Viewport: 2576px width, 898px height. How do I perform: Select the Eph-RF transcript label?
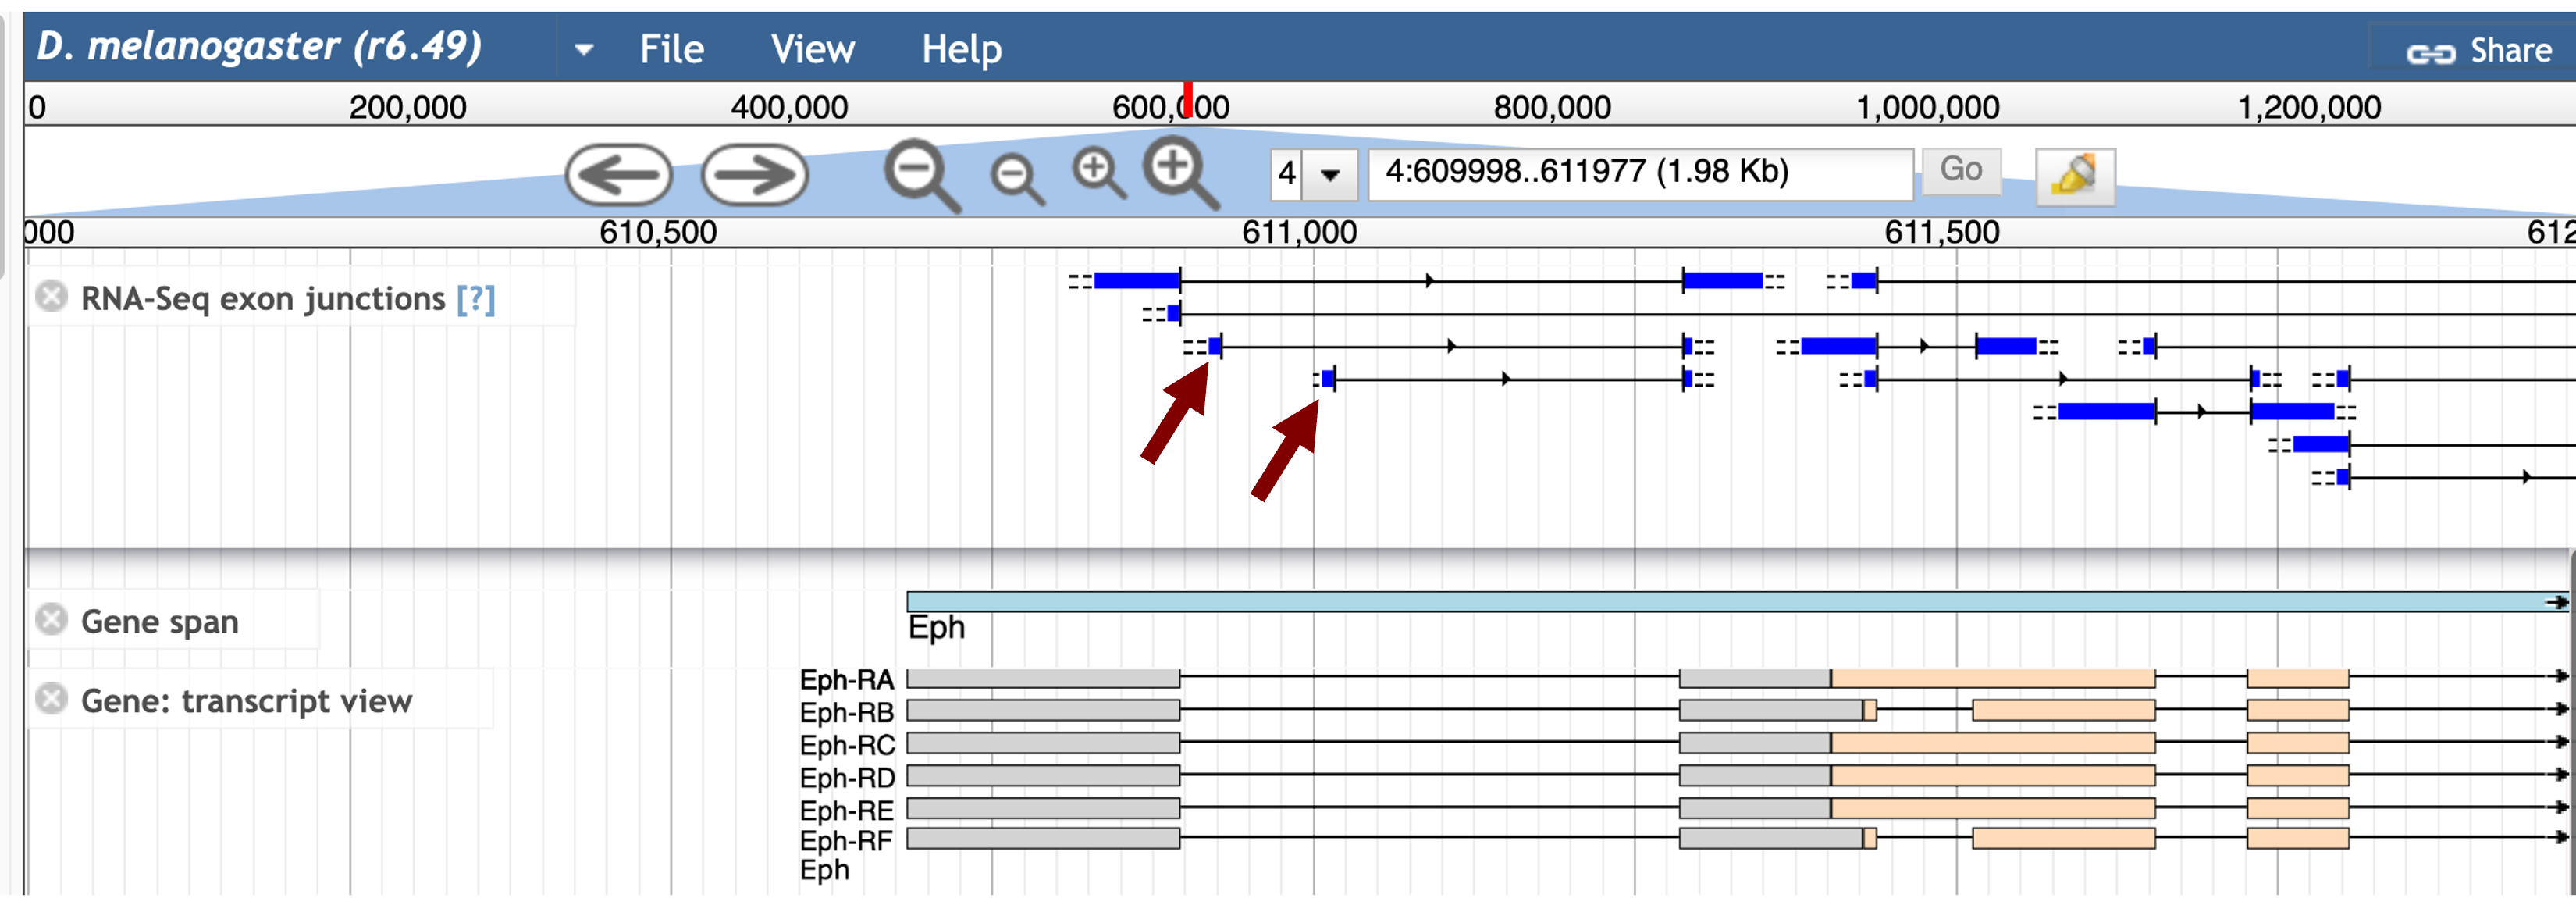click(x=845, y=840)
